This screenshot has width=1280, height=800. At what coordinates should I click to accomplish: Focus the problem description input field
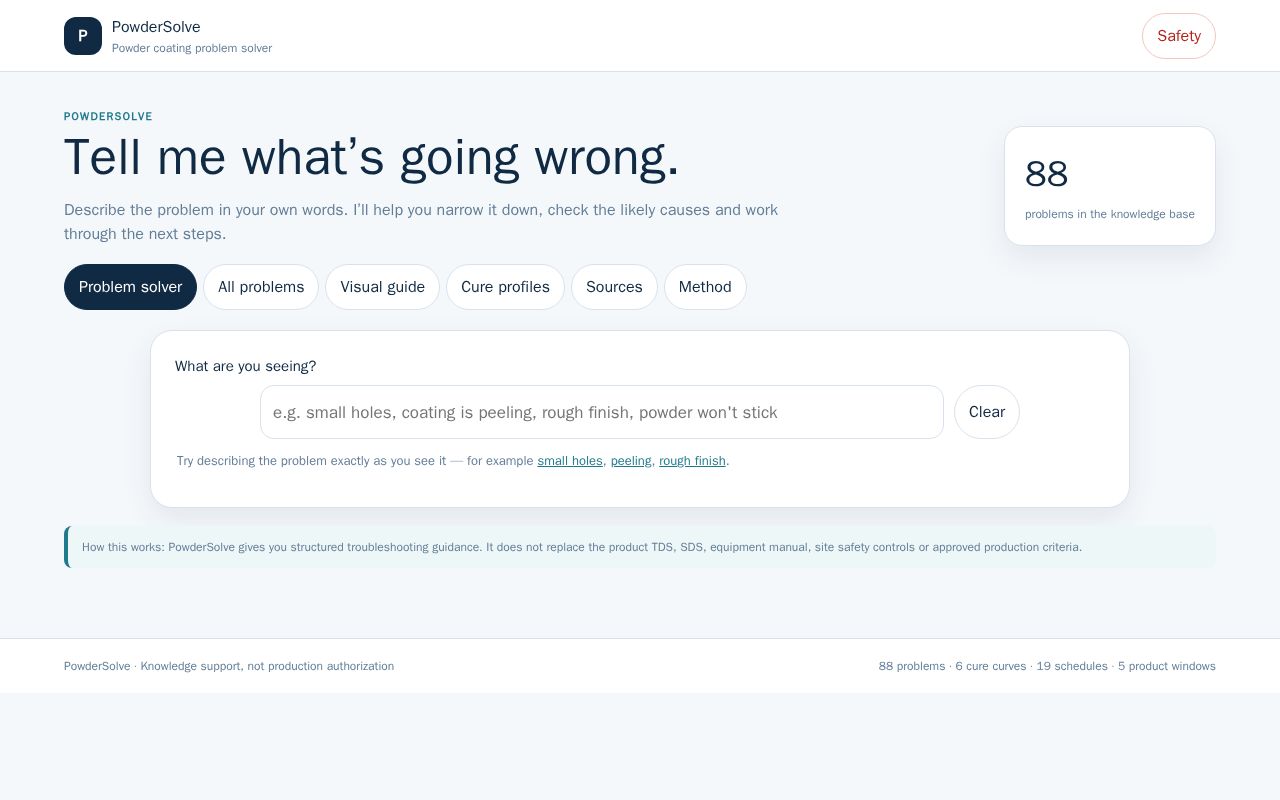point(602,412)
